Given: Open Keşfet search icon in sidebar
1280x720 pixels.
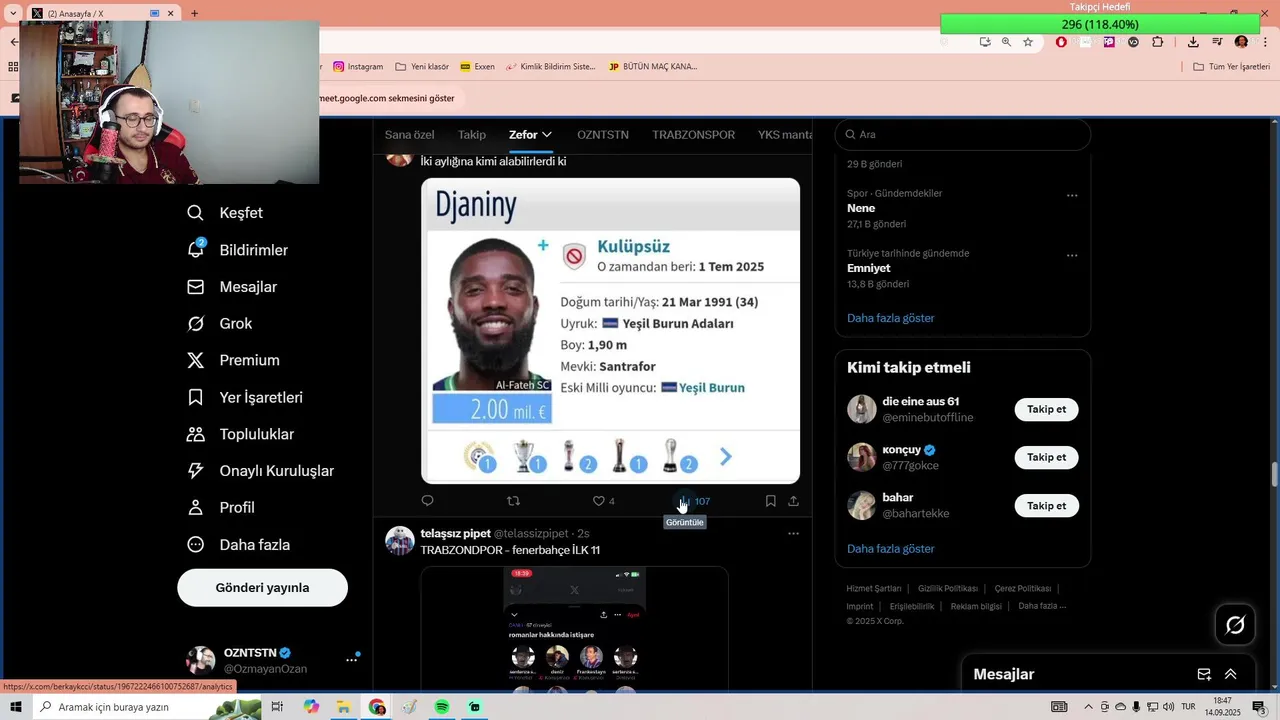Looking at the screenshot, I should tap(196, 213).
